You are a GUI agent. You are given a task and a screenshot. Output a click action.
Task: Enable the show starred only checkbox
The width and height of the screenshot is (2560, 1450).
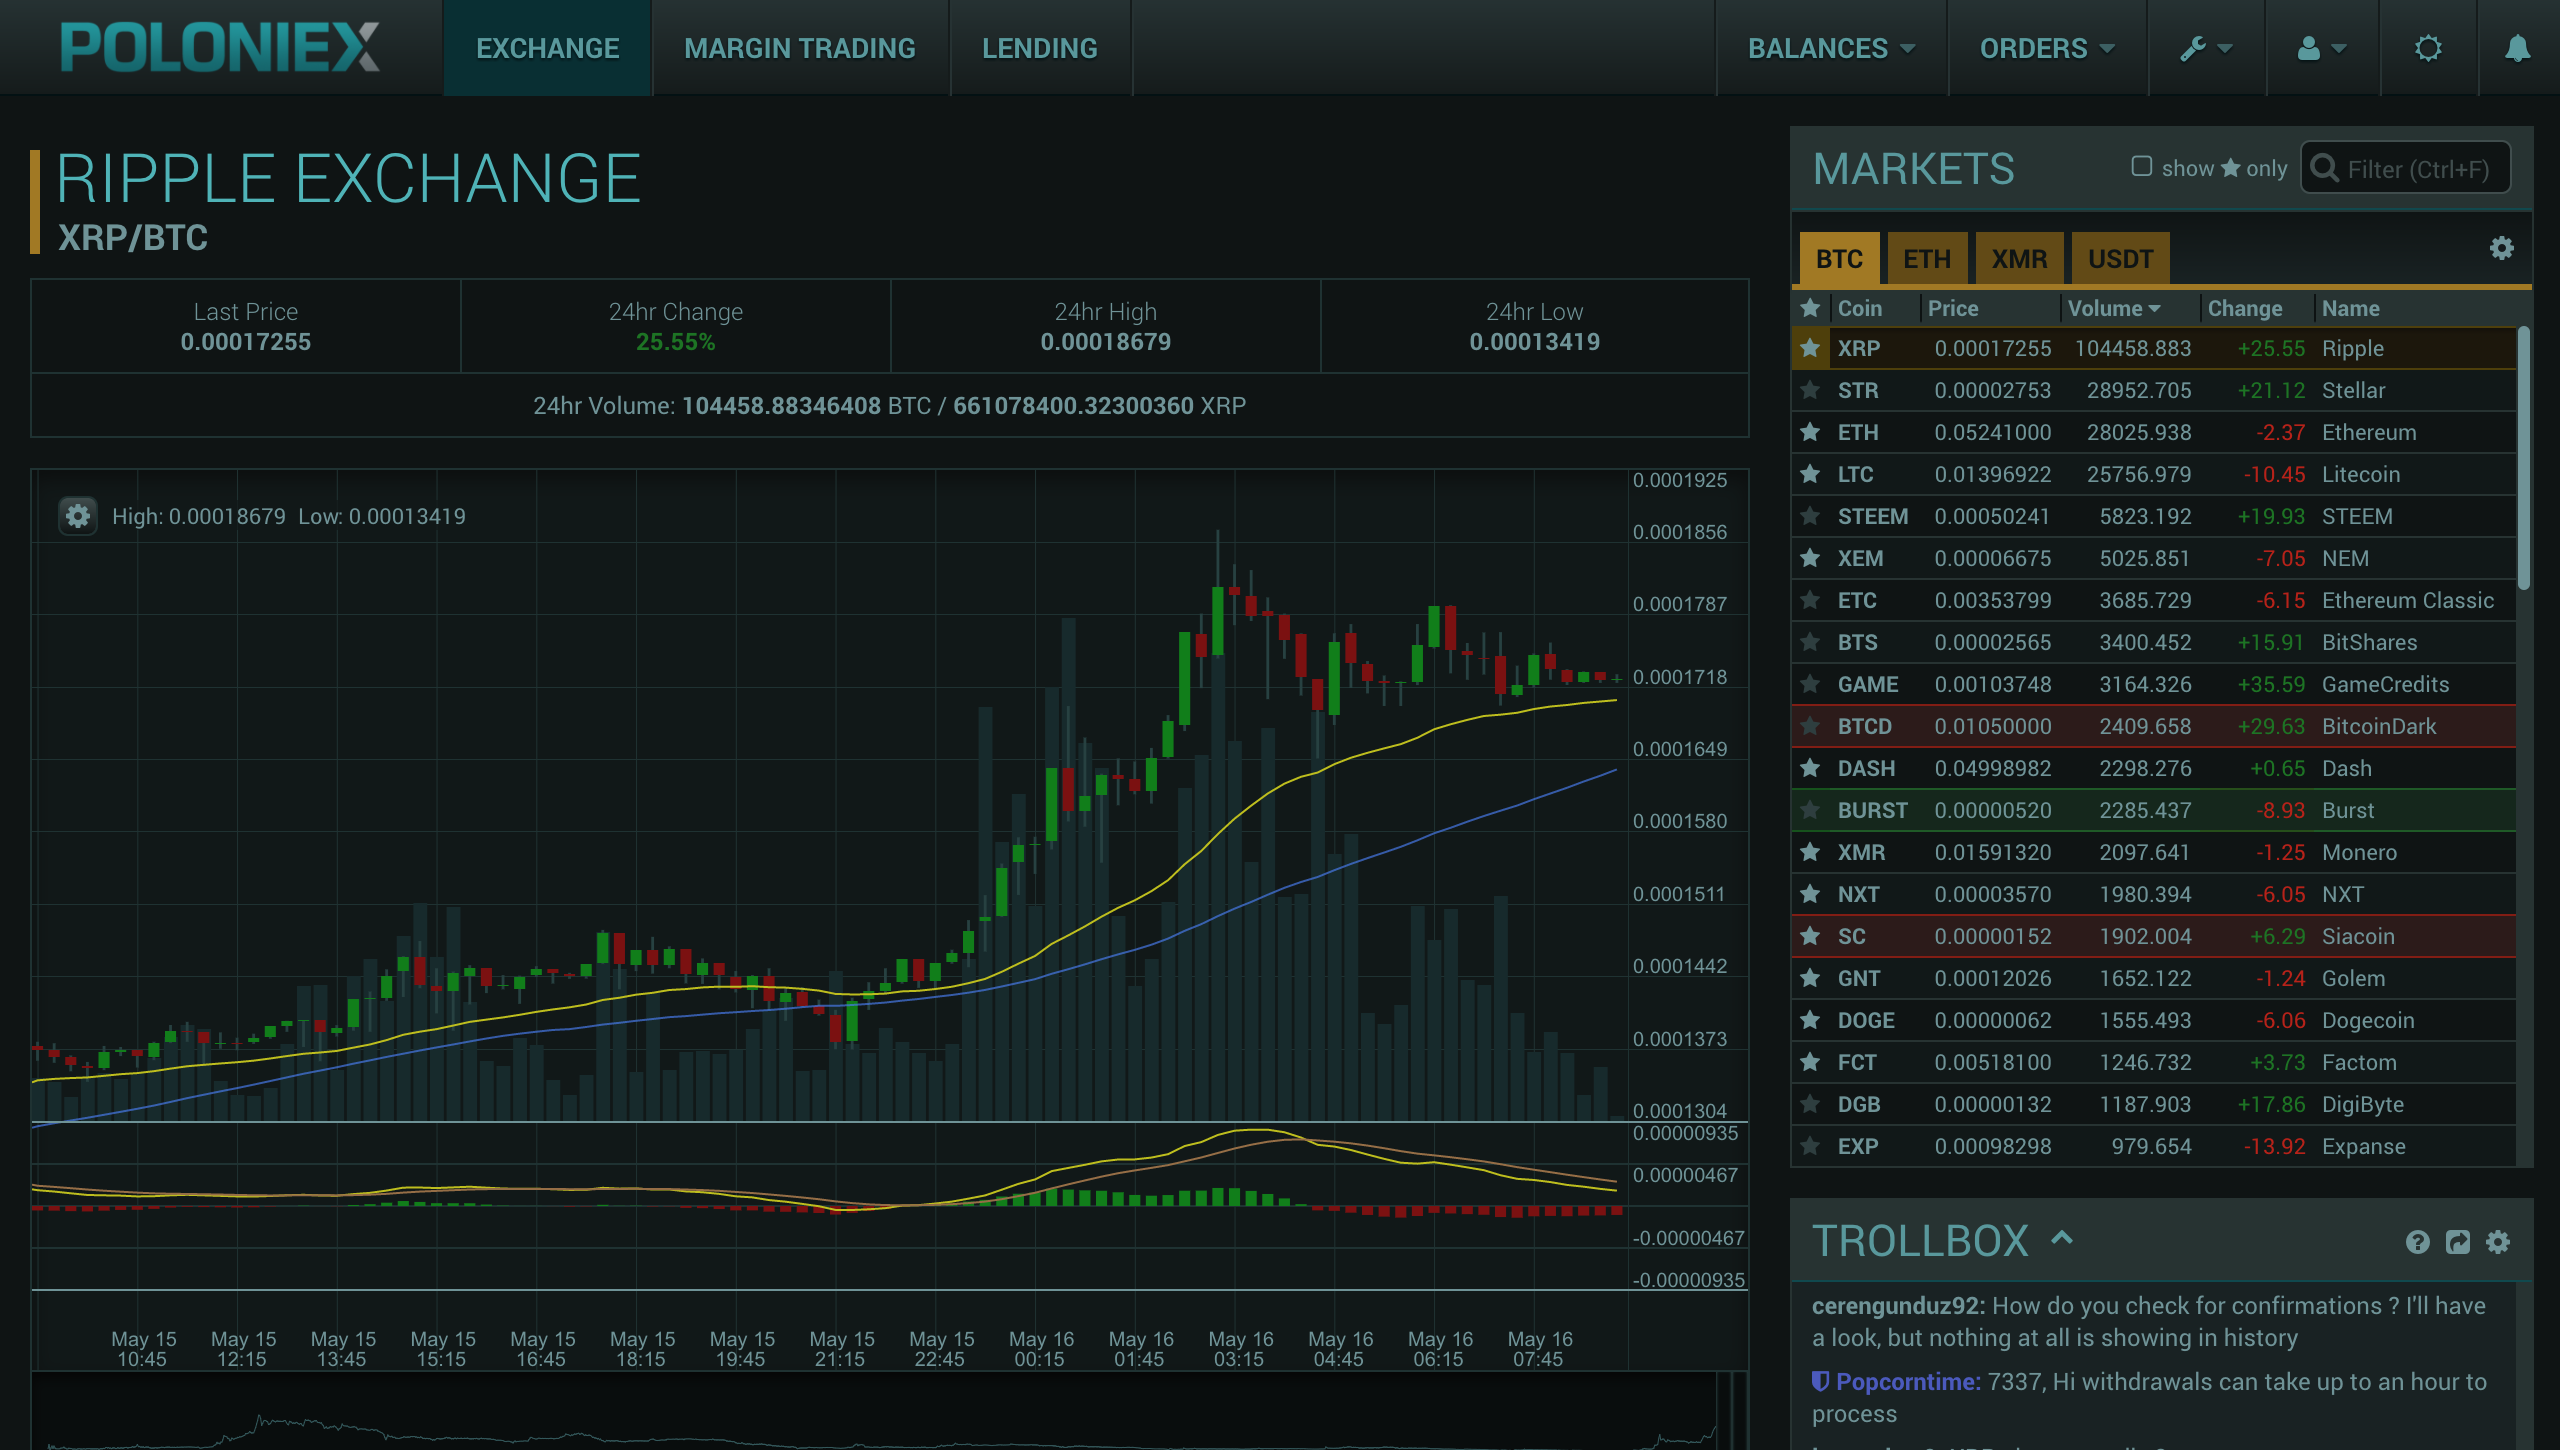pos(2141,166)
